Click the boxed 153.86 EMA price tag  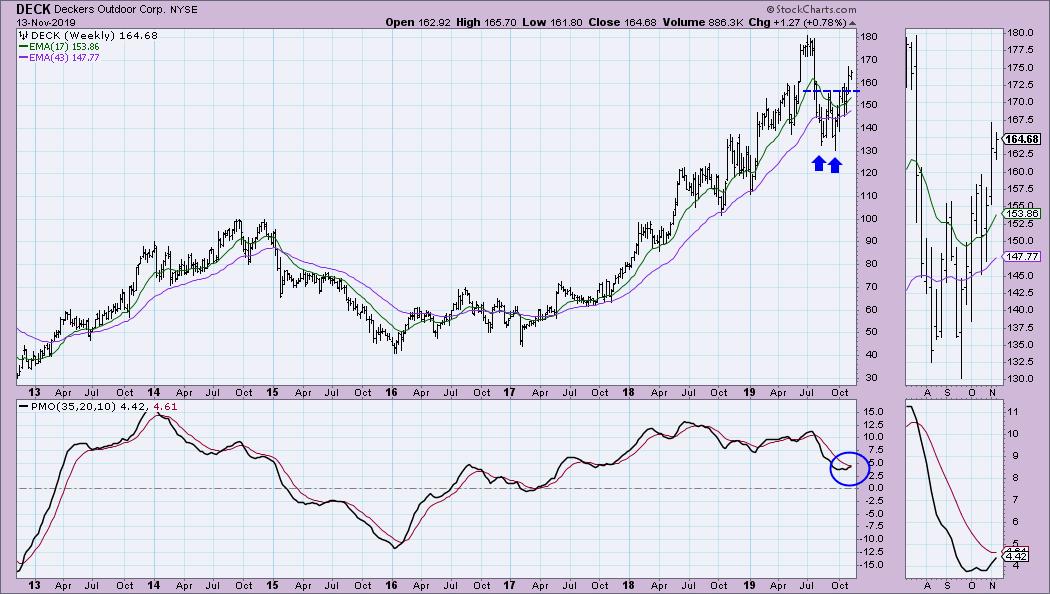(1023, 214)
